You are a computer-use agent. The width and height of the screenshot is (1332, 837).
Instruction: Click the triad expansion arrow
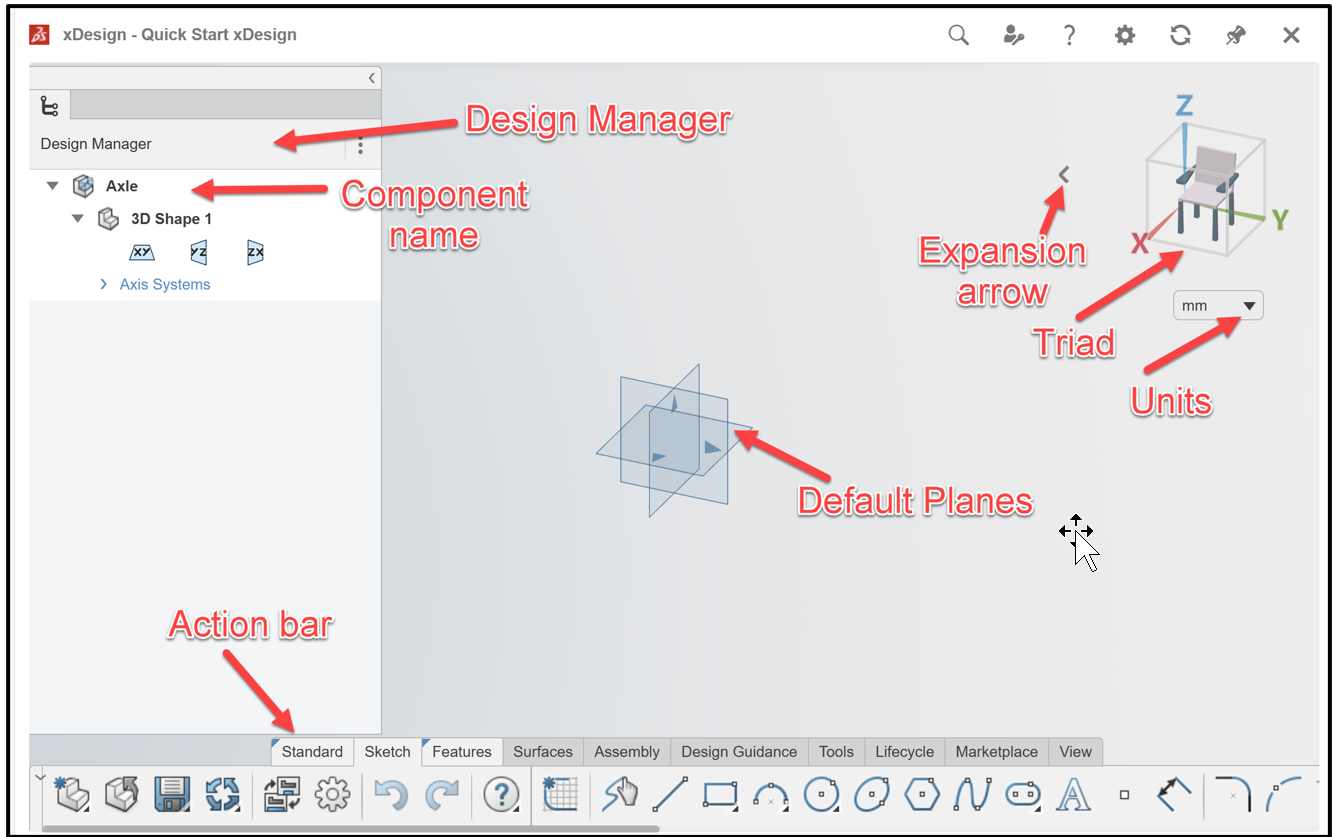1062,173
